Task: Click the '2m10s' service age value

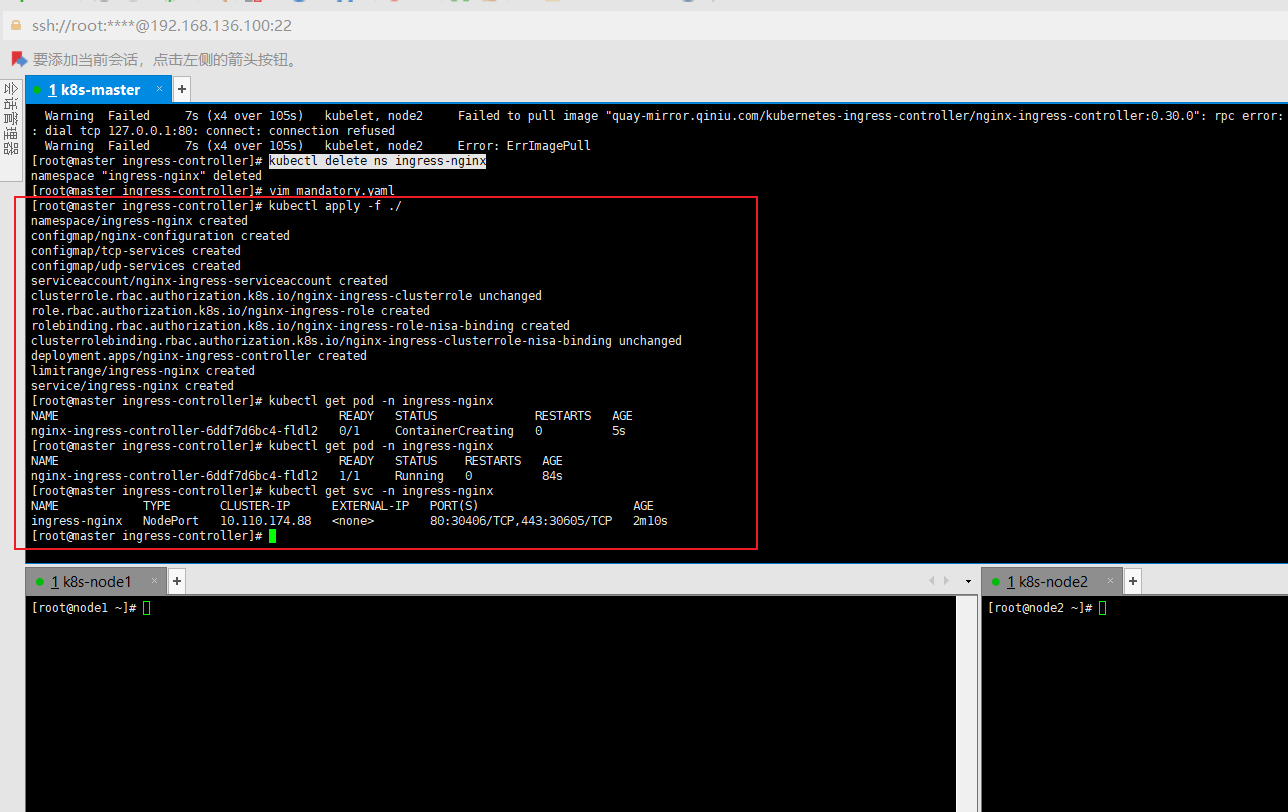Action: tap(650, 521)
